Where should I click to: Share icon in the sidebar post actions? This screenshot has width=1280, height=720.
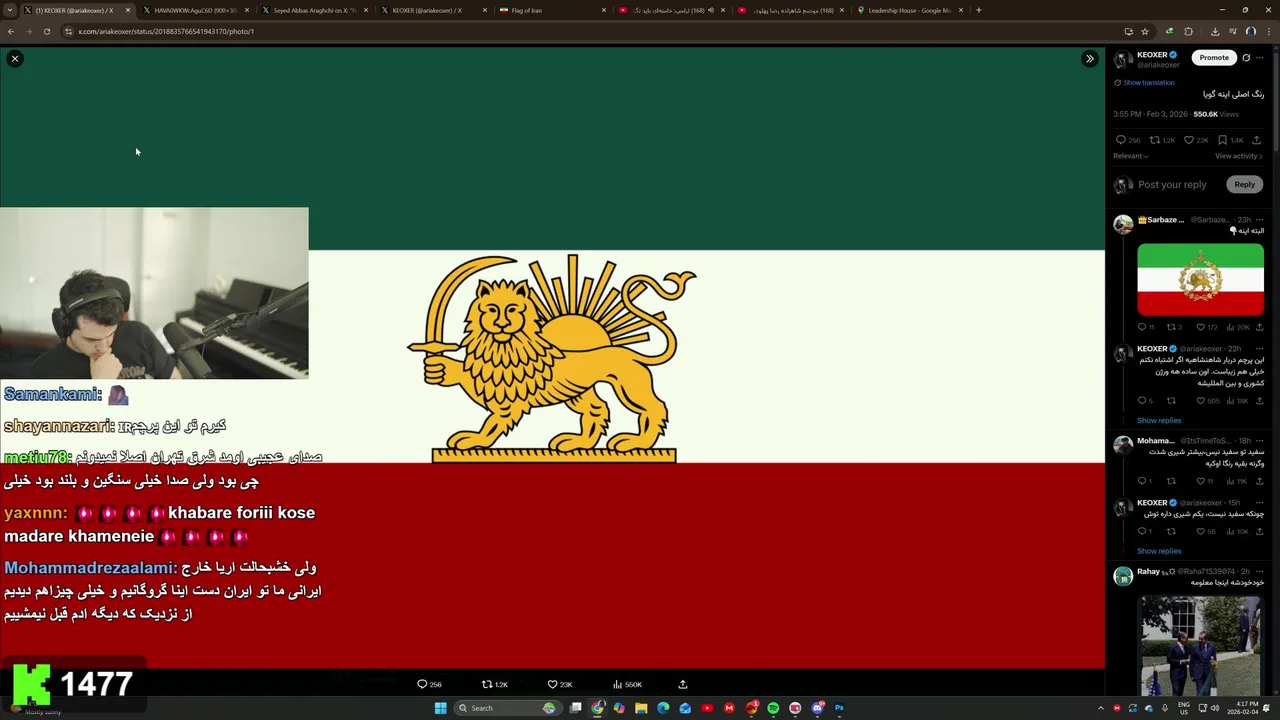click(1257, 140)
